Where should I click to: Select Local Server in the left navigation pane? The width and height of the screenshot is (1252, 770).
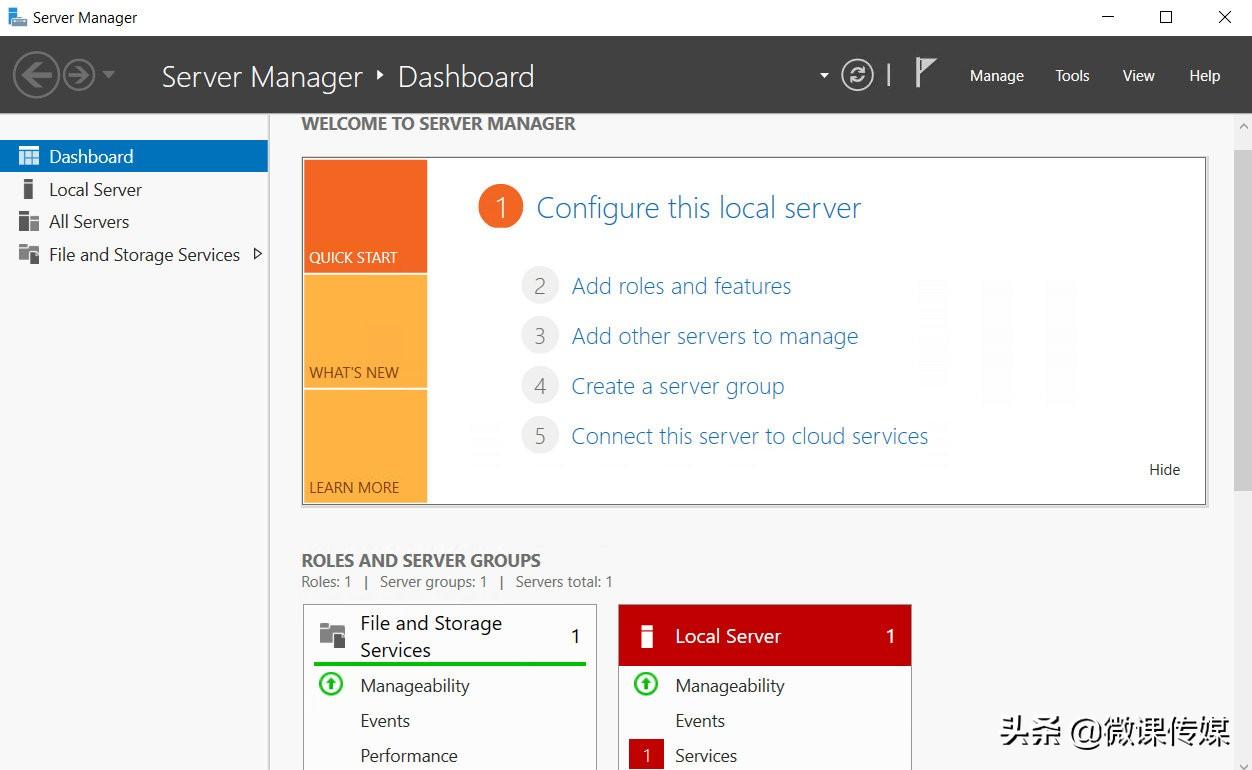point(134,189)
